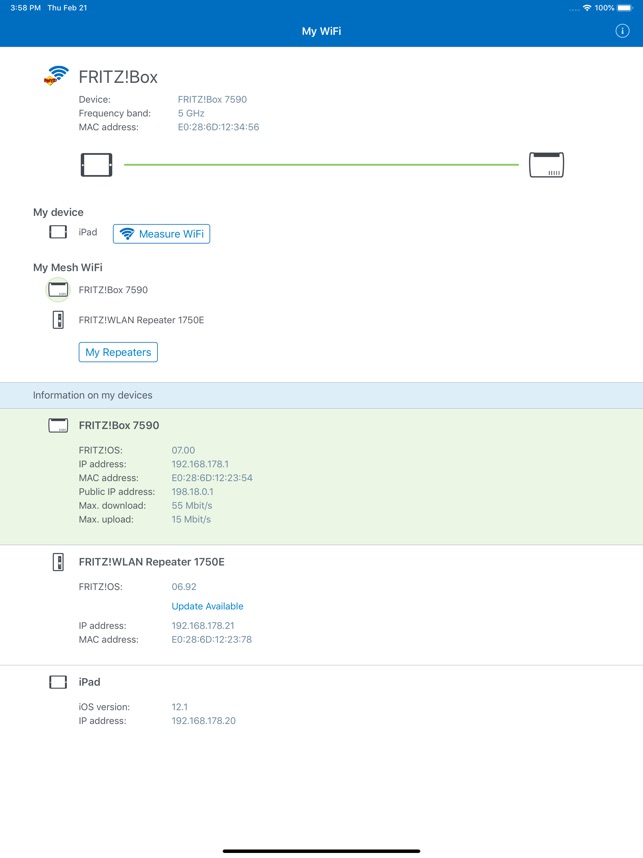Tap the iPad icon in the device information list
This screenshot has width=643, height=858.
click(x=58, y=682)
